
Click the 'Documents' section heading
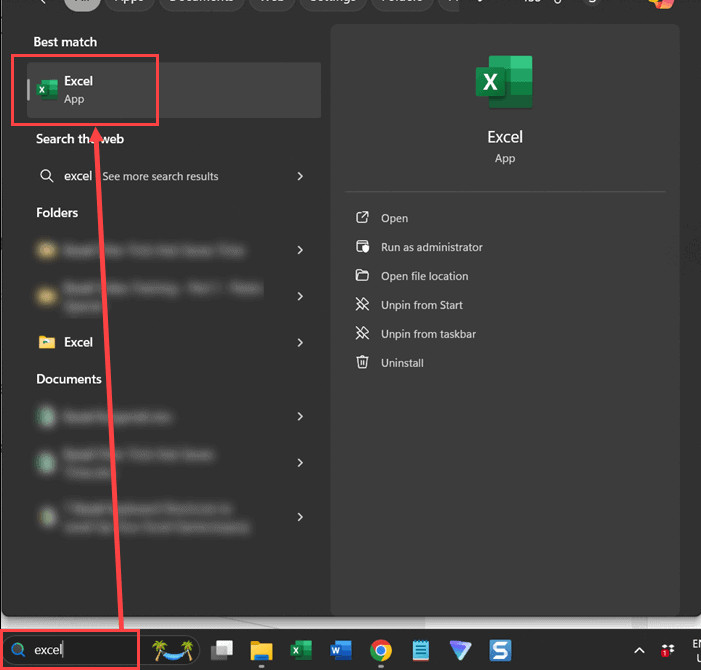coord(69,379)
